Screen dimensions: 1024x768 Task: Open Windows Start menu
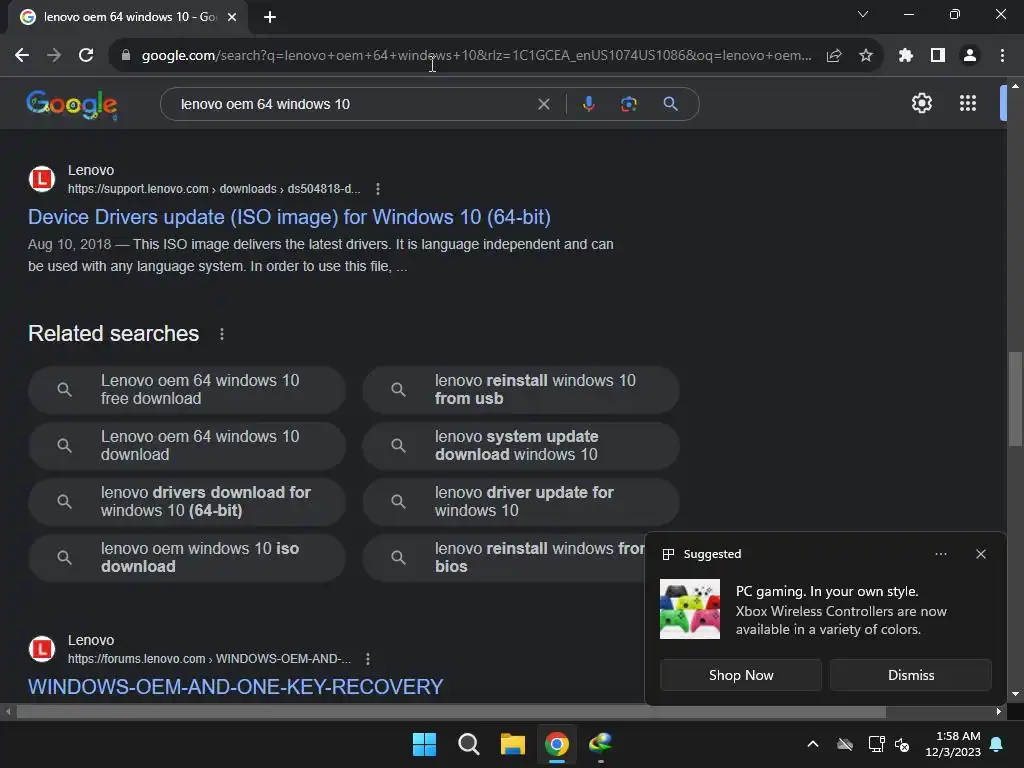click(424, 744)
